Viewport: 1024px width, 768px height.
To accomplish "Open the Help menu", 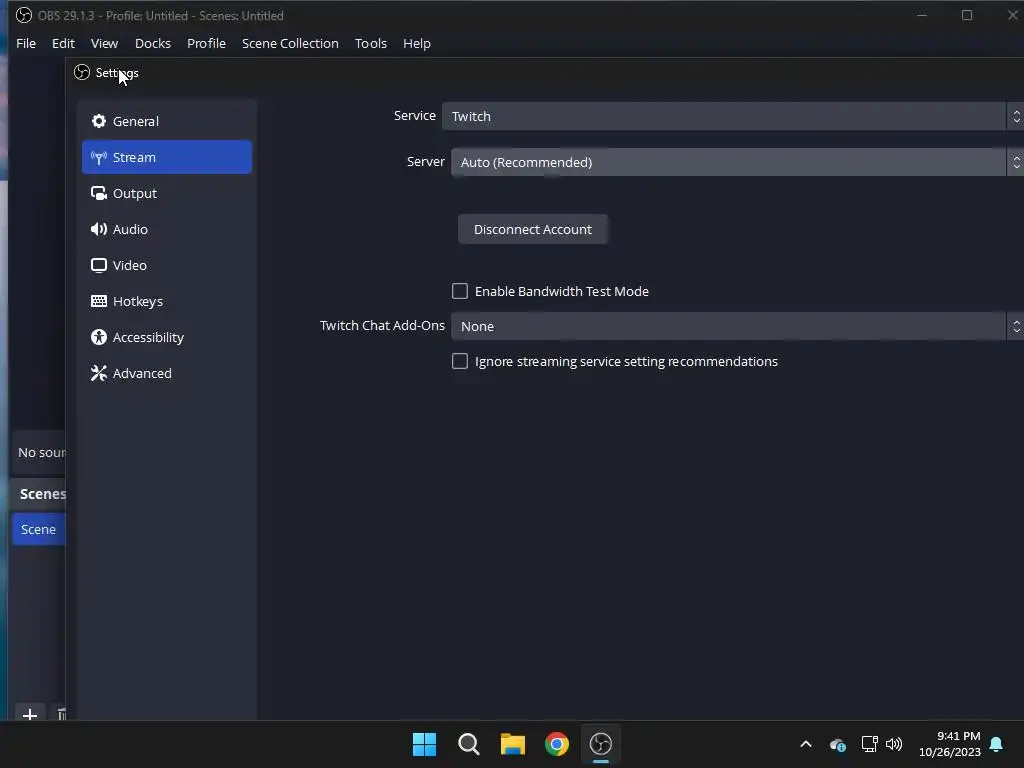I will coord(417,43).
